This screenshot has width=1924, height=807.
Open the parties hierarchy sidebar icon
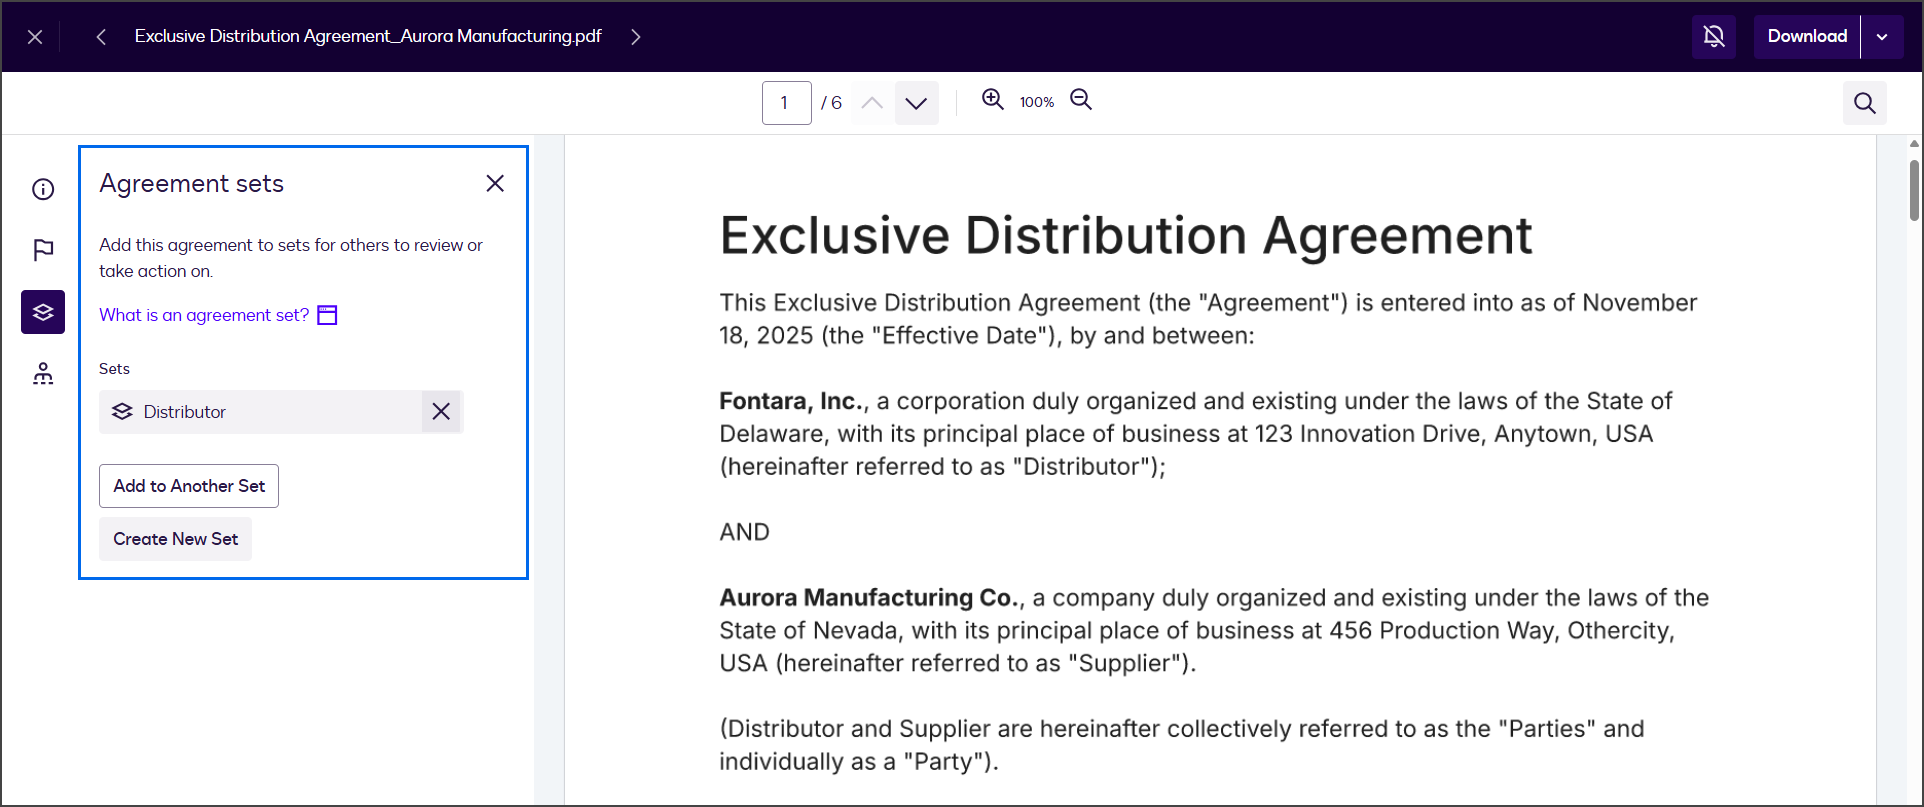(43, 374)
